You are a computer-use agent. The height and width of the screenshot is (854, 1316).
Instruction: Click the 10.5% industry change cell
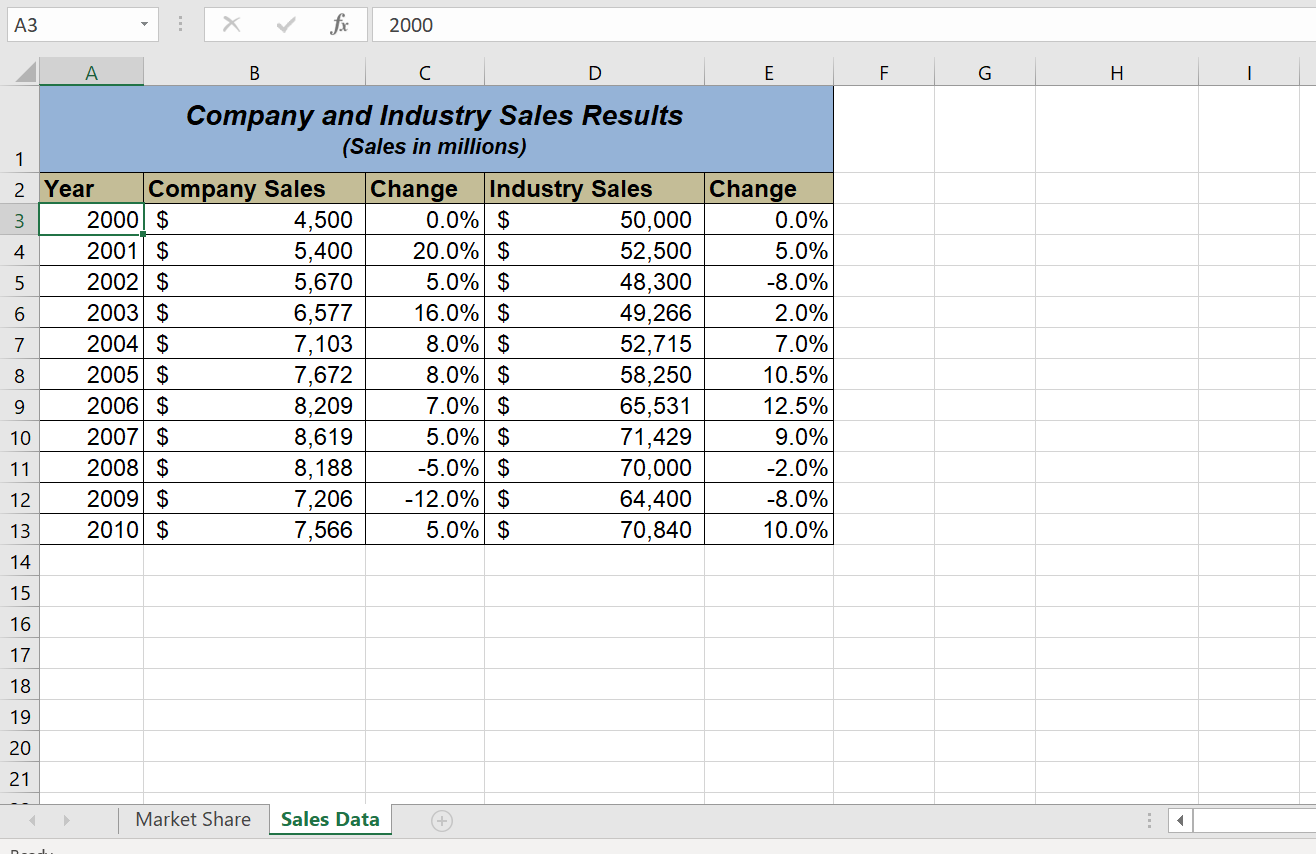point(768,374)
